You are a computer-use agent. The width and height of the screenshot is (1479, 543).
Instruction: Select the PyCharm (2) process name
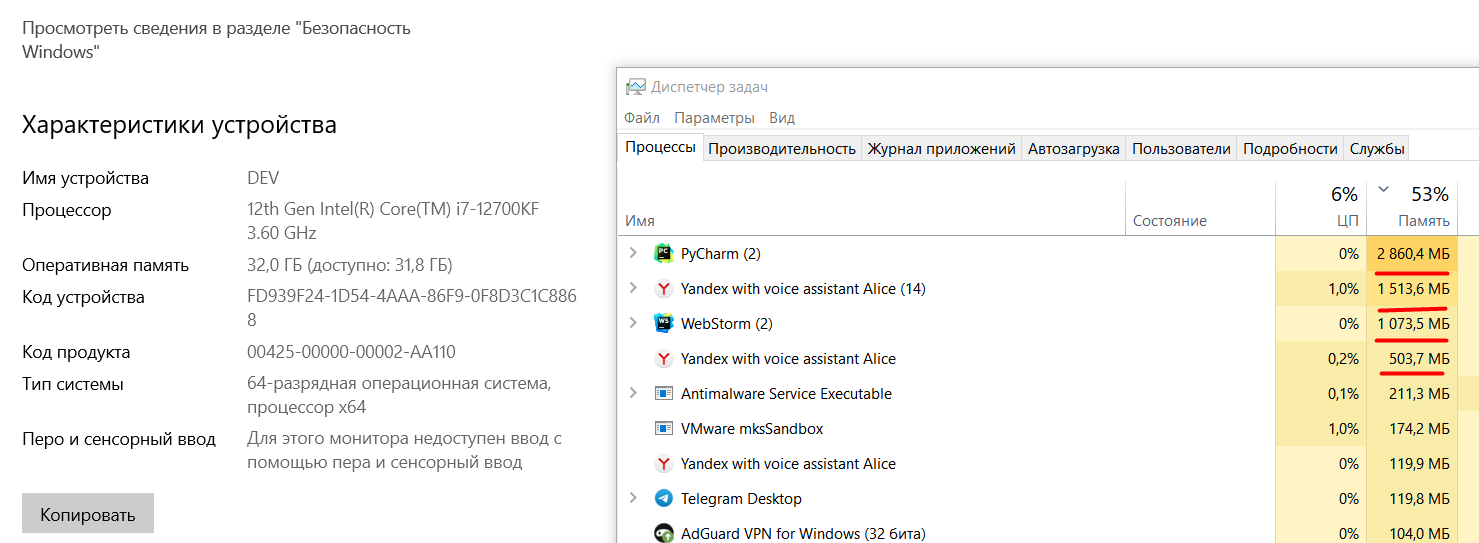pos(720,254)
